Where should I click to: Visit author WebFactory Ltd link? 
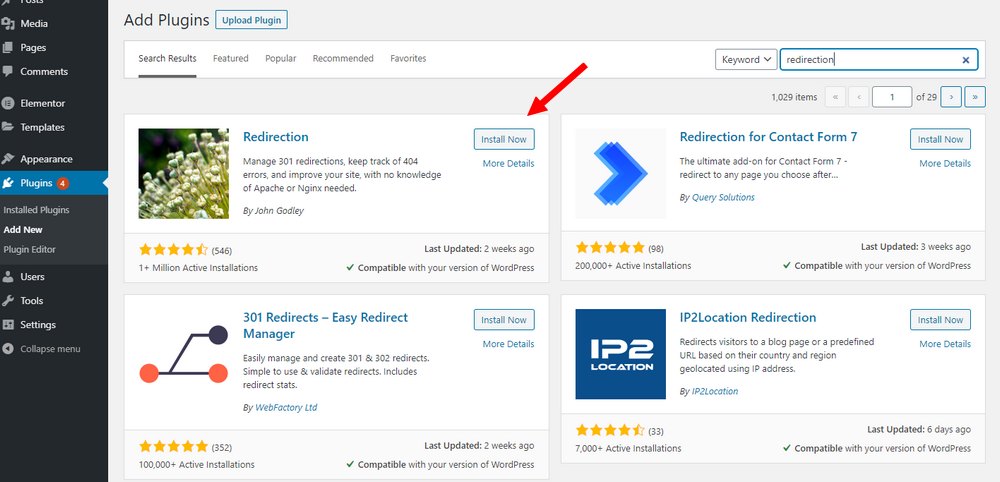[x=286, y=407]
